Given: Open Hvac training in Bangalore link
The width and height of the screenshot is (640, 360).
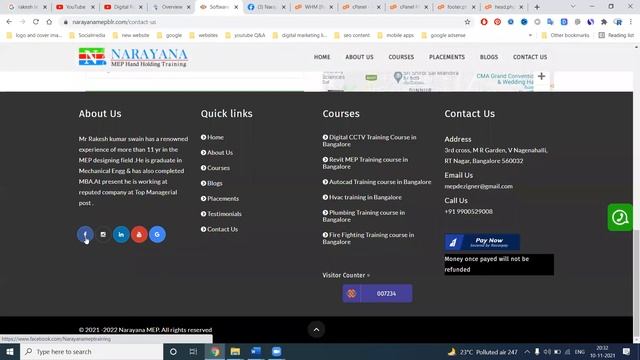Looking at the screenshot, I should pyautogui.click(x=362, y=197).
